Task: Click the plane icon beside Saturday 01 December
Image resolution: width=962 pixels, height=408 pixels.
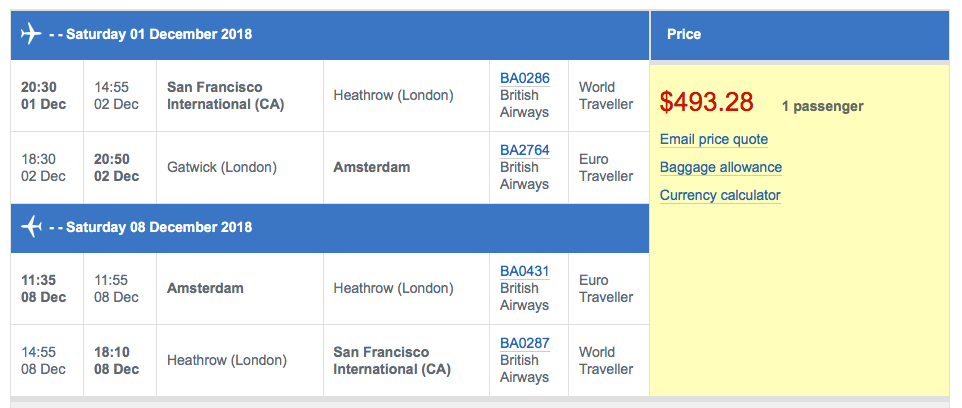Action: [x=31, y=34]
